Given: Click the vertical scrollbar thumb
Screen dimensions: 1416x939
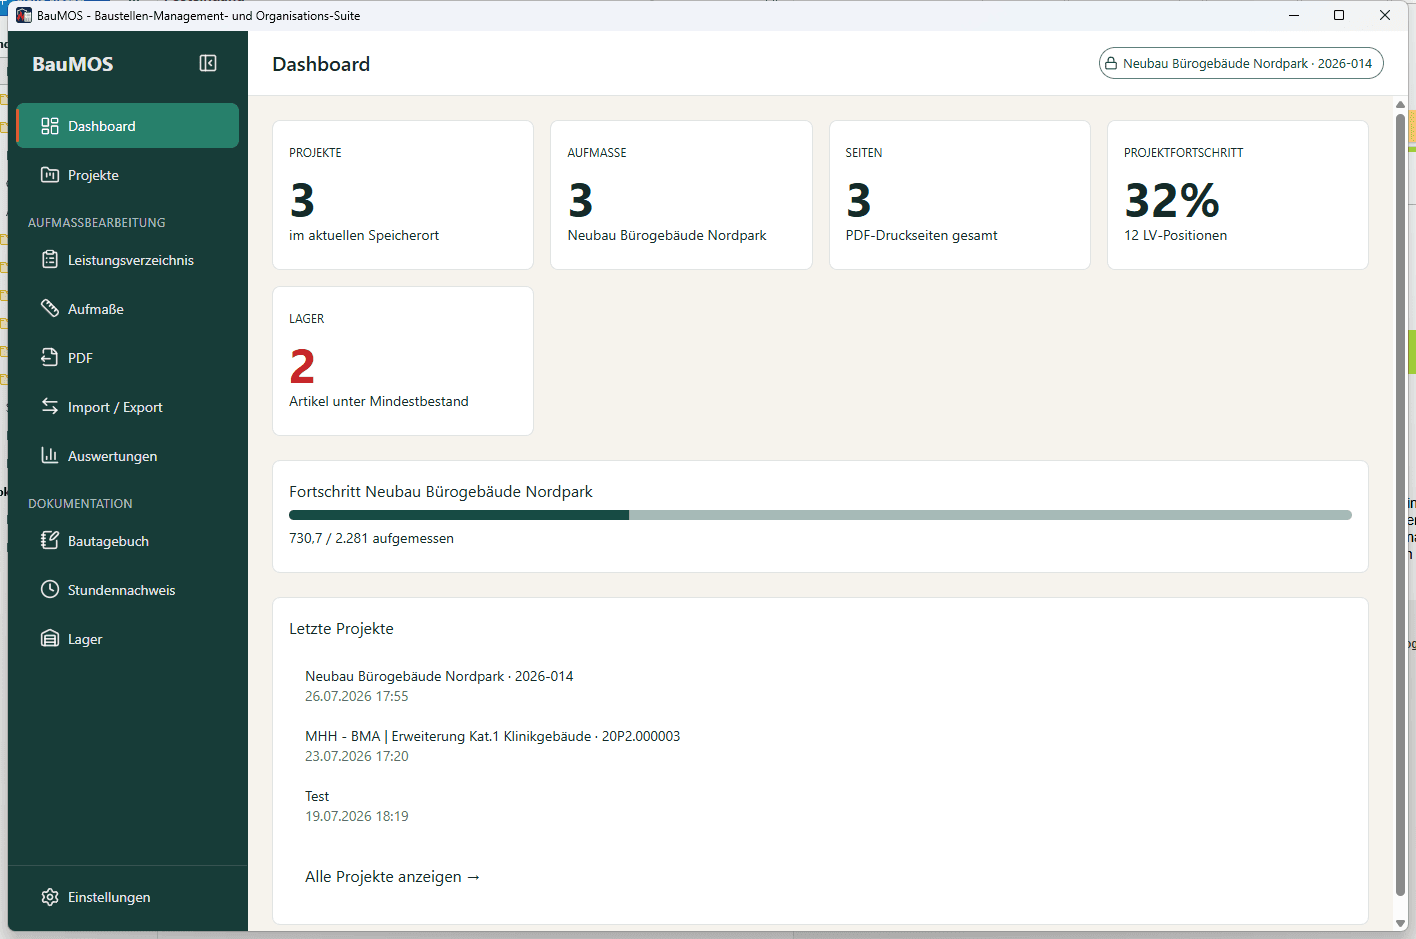Looking at the screenshot, I should 1400,505.
